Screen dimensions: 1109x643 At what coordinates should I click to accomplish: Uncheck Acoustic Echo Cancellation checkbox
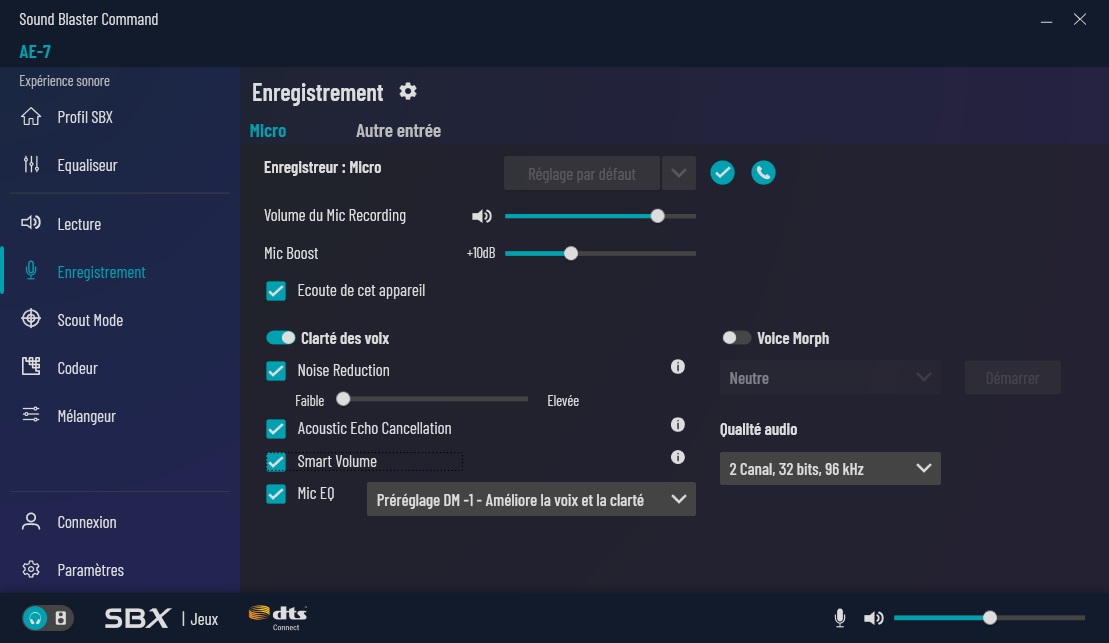(x=276, y=429)
